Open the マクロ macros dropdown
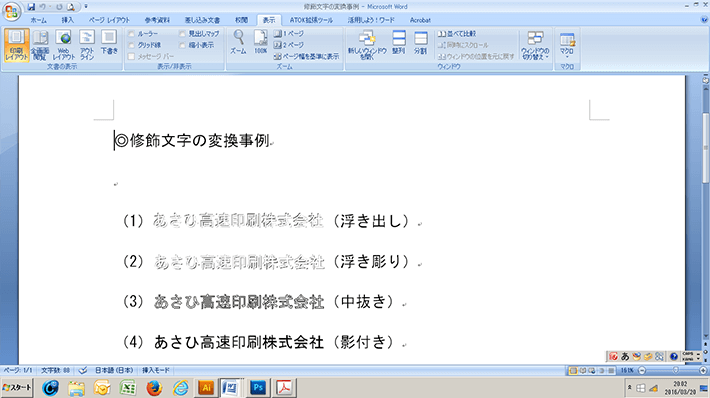The height and width of the screenshot is (398, 710). coord(567,45)
